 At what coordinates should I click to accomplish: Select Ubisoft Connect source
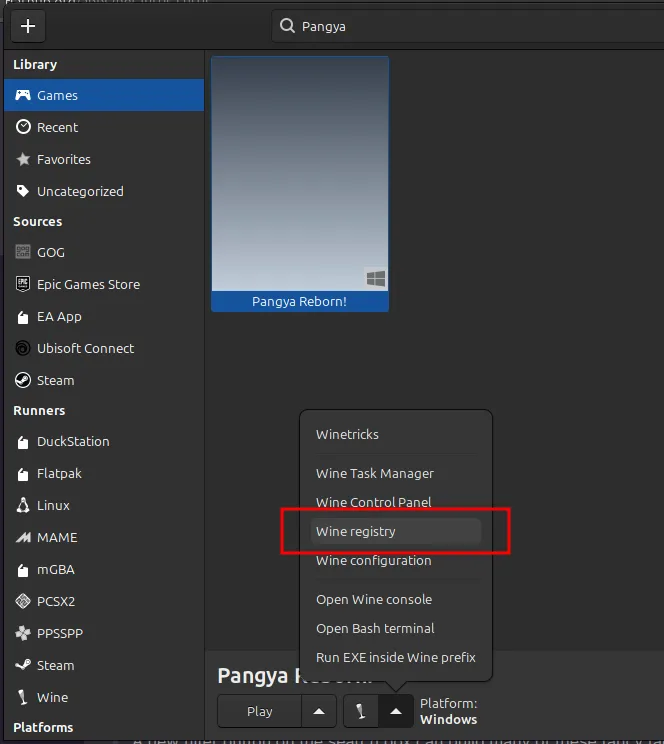(x=85, y=348)
